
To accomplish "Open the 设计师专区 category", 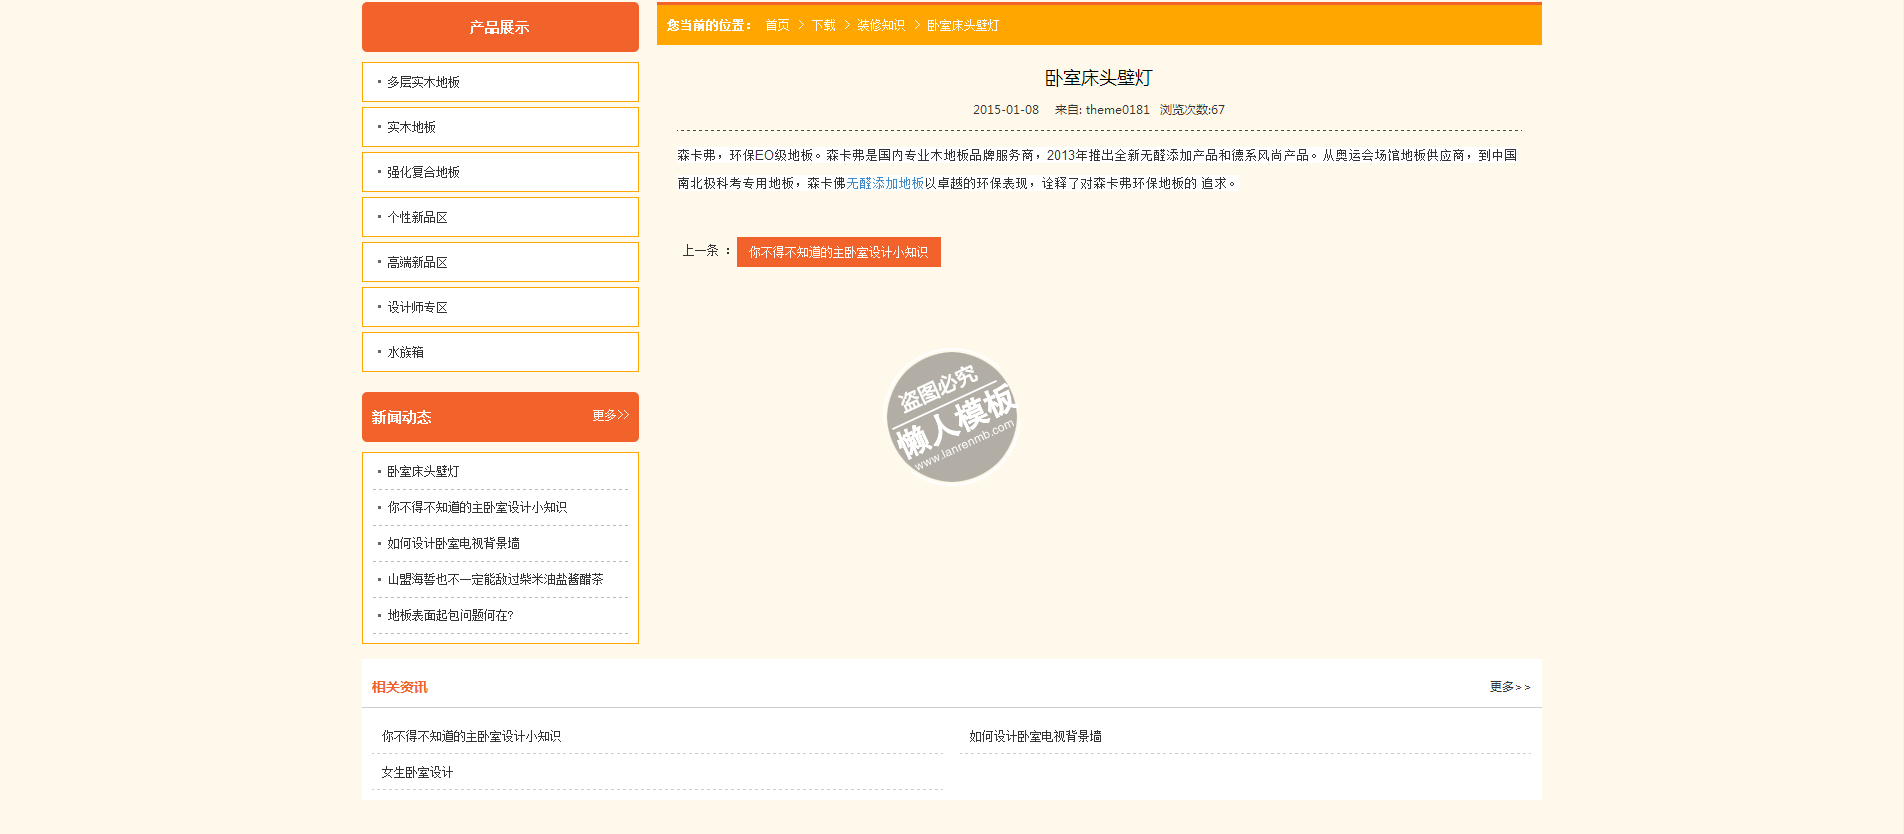I will coord(417,307).
